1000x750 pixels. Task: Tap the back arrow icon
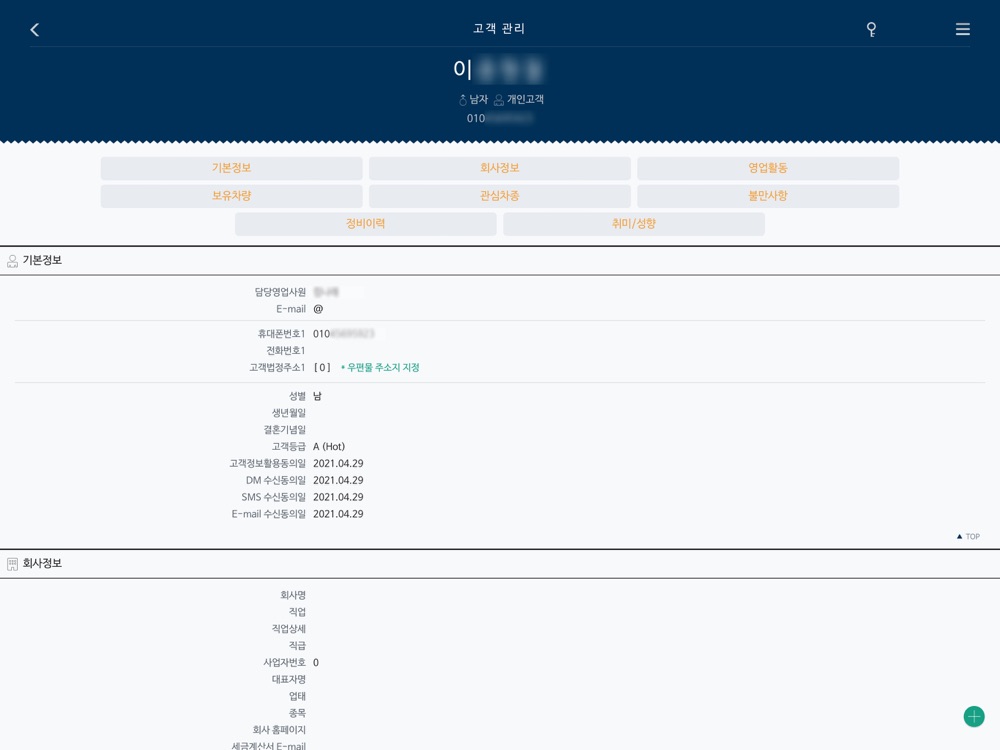35,30
